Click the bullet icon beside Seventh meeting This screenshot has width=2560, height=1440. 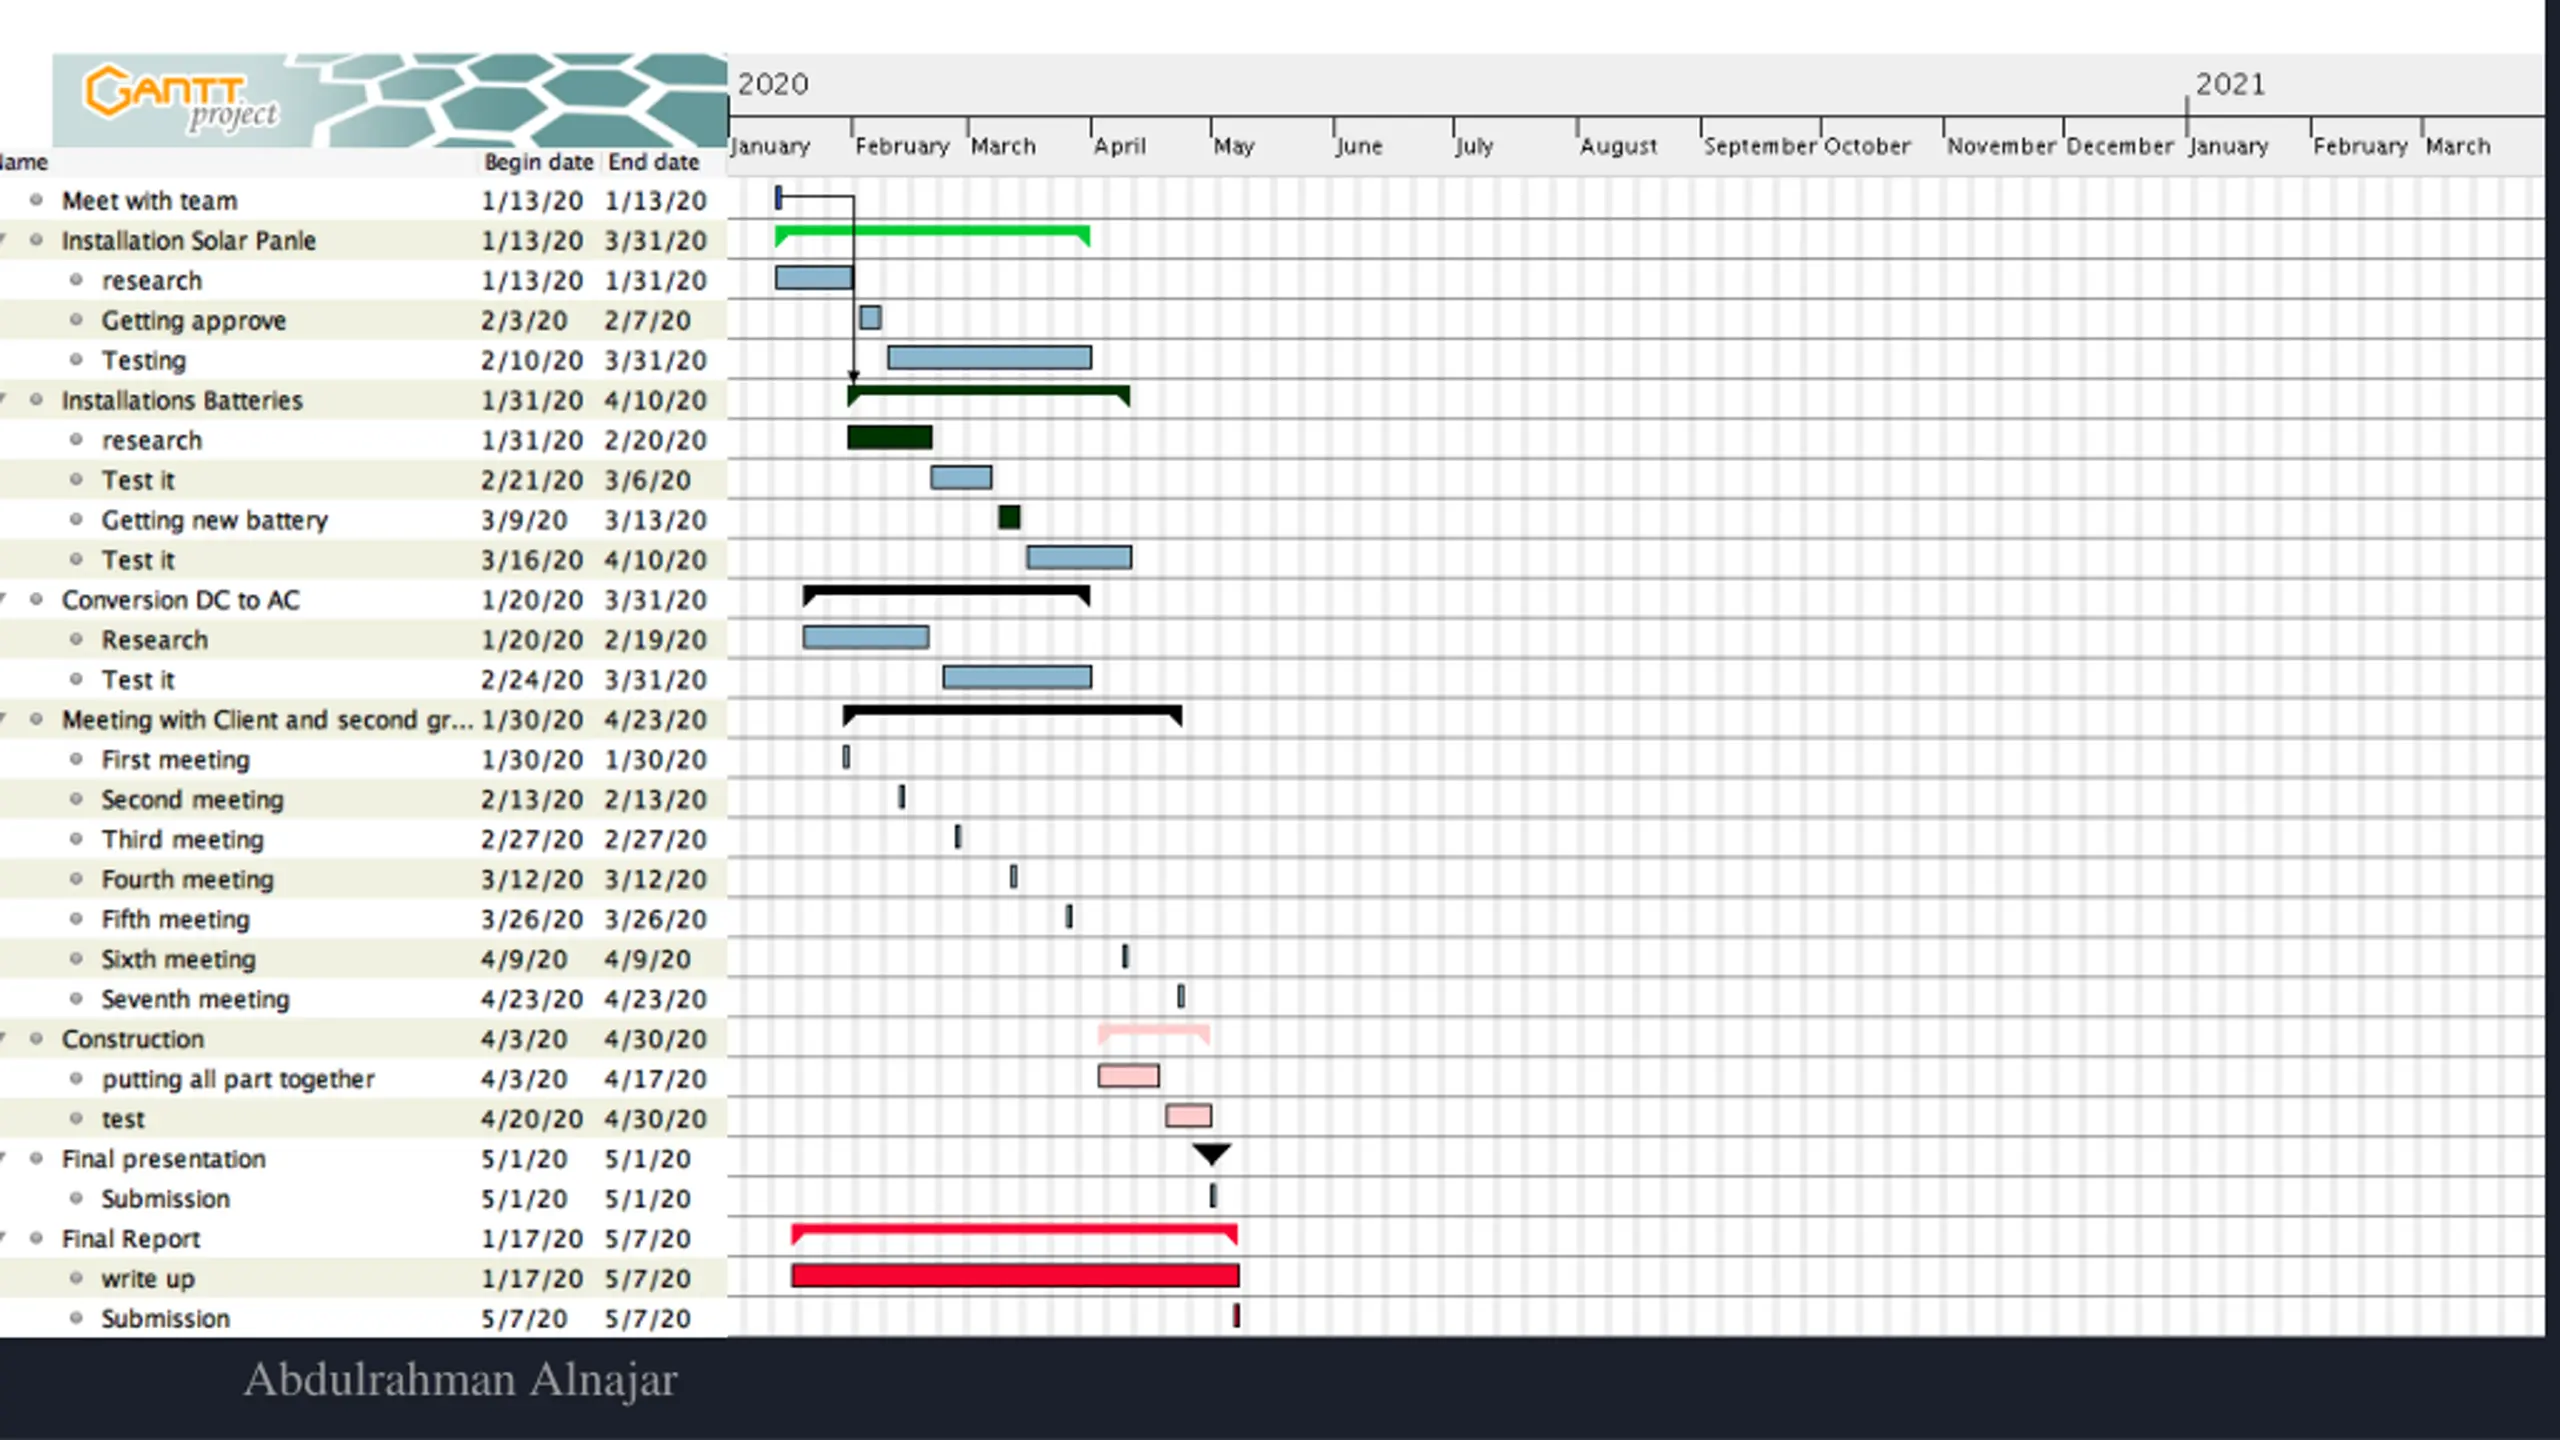[76, 999]
